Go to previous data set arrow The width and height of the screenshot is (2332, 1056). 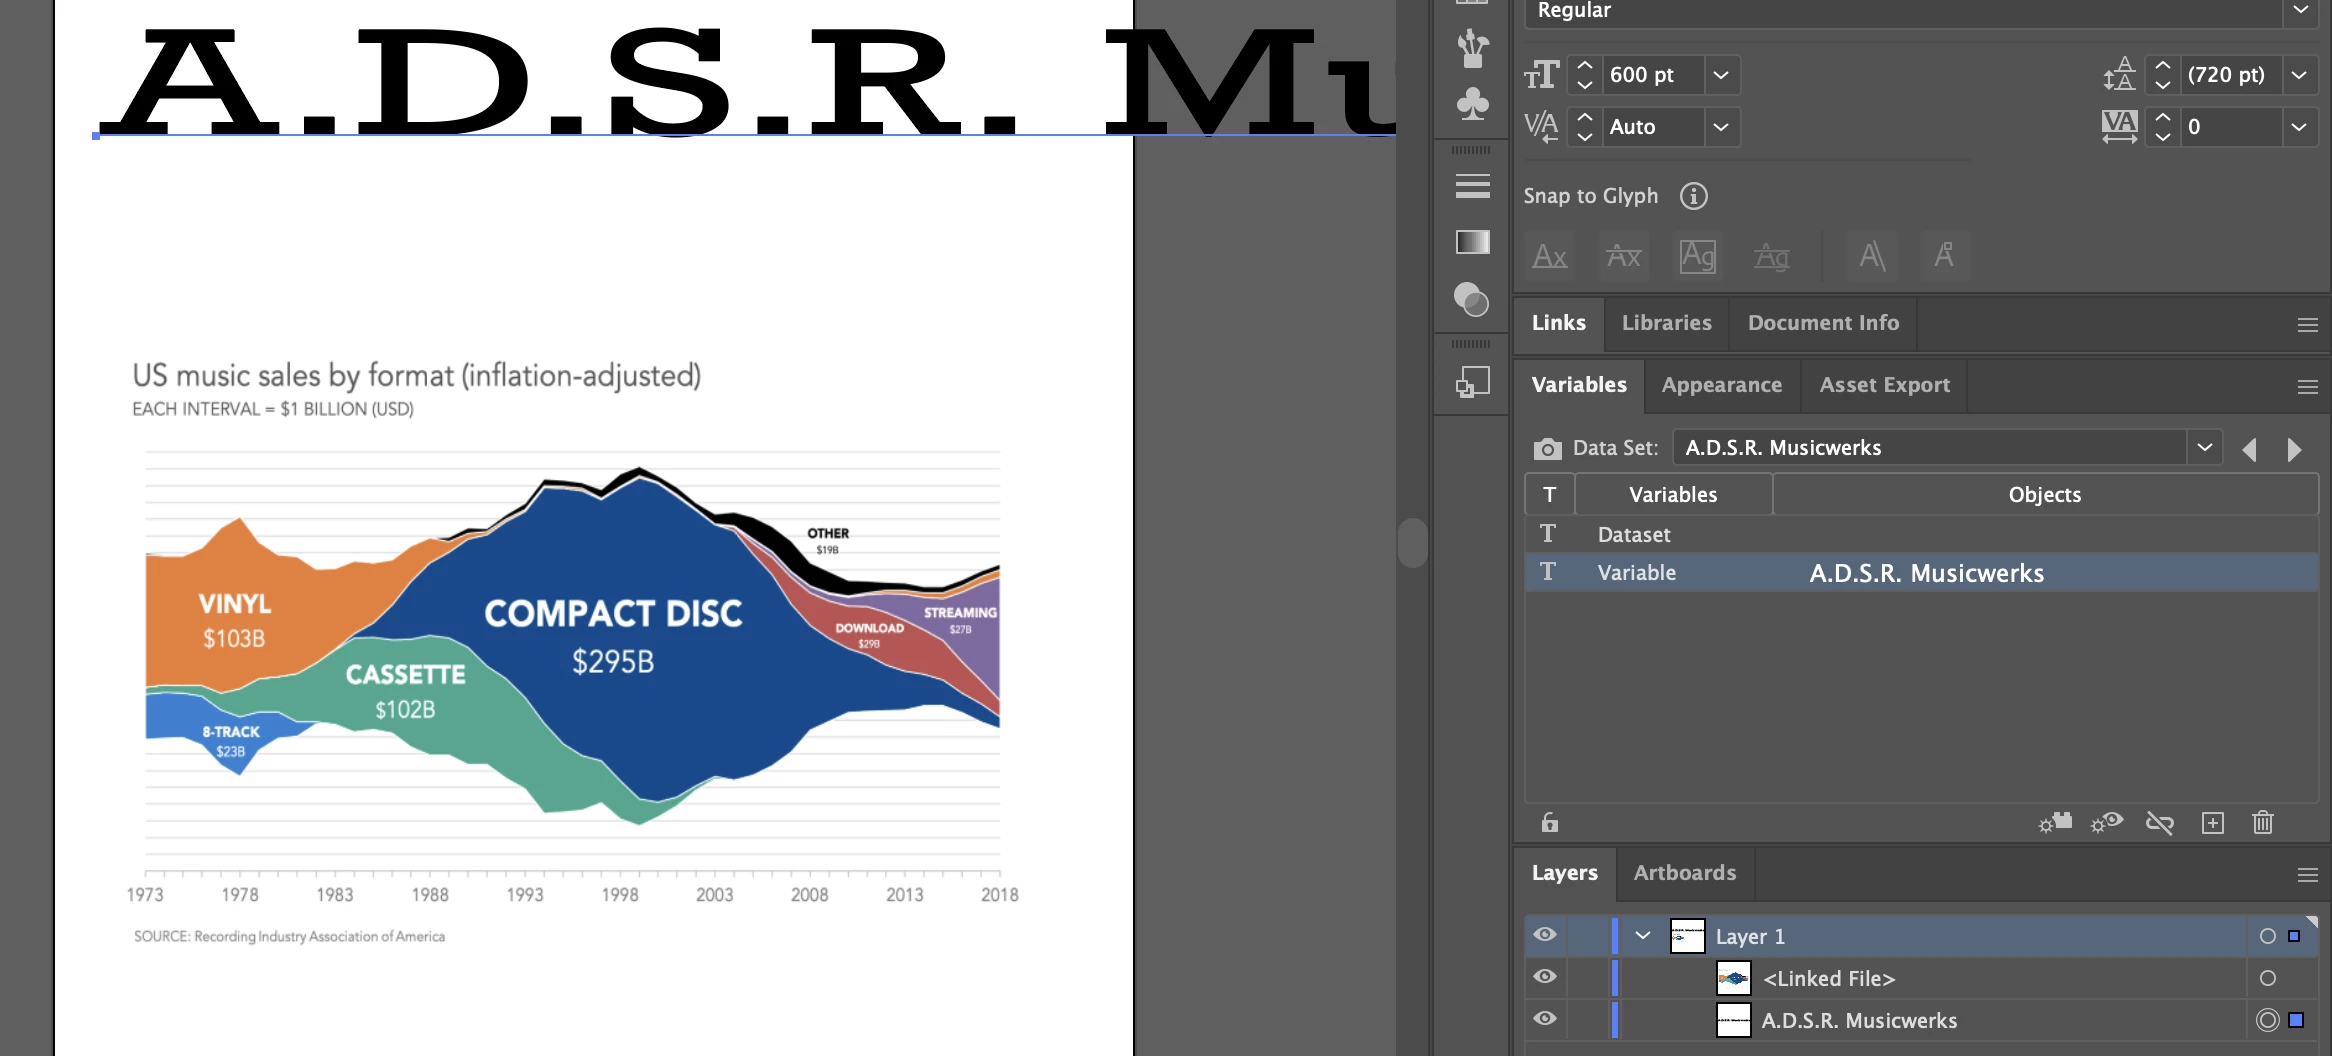2249,449
